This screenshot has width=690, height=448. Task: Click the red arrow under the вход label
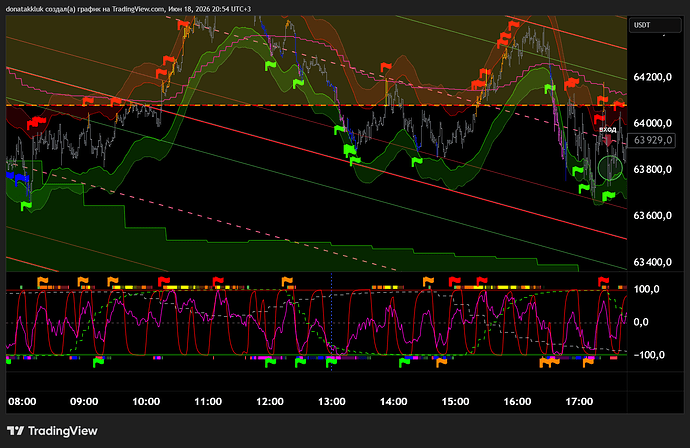point(608,140)
